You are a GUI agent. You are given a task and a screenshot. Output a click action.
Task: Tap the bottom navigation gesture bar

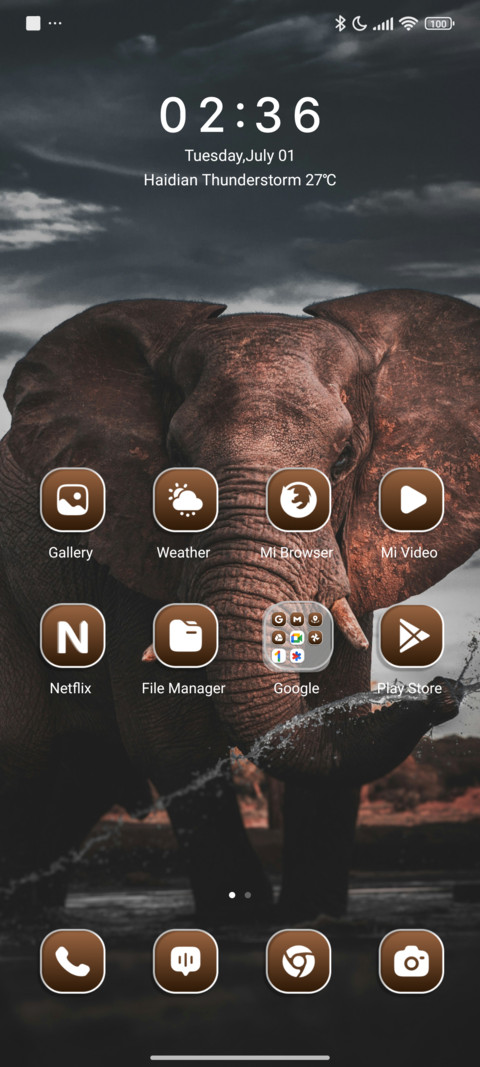point(240,1057)
